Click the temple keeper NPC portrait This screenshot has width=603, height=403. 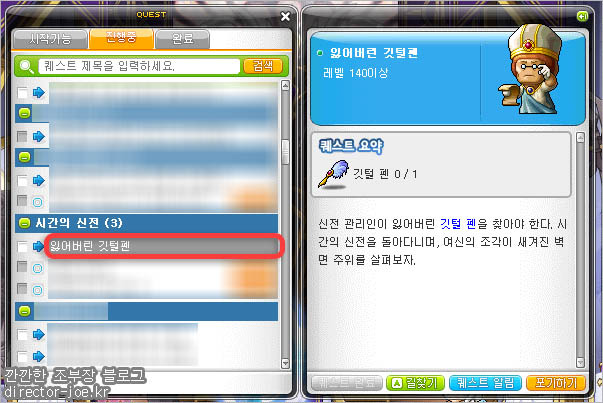(531, 71)
